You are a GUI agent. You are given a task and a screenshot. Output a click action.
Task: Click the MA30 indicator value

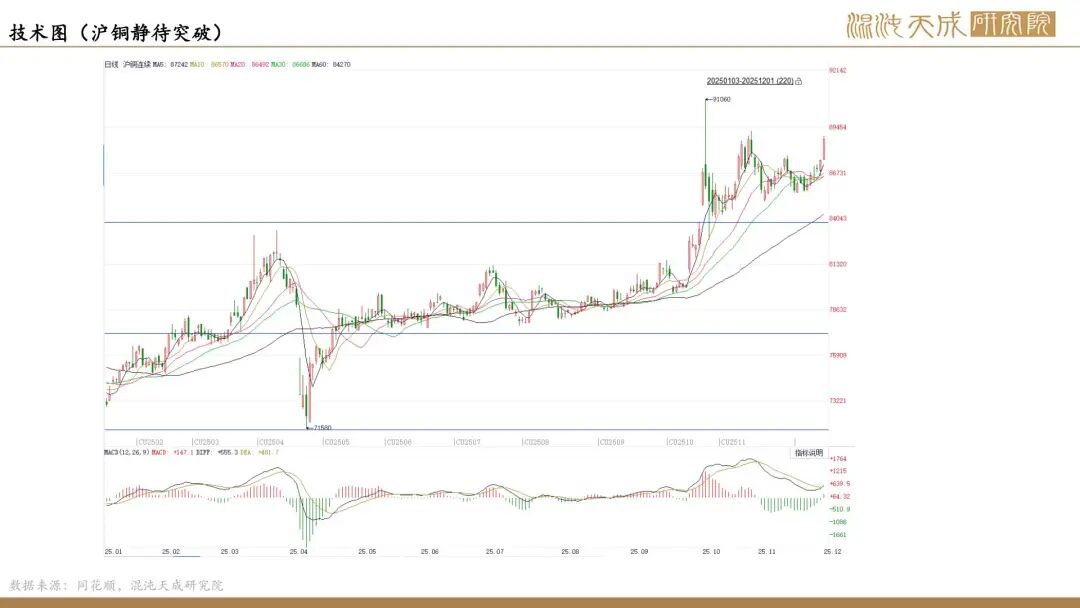(290, 65)
